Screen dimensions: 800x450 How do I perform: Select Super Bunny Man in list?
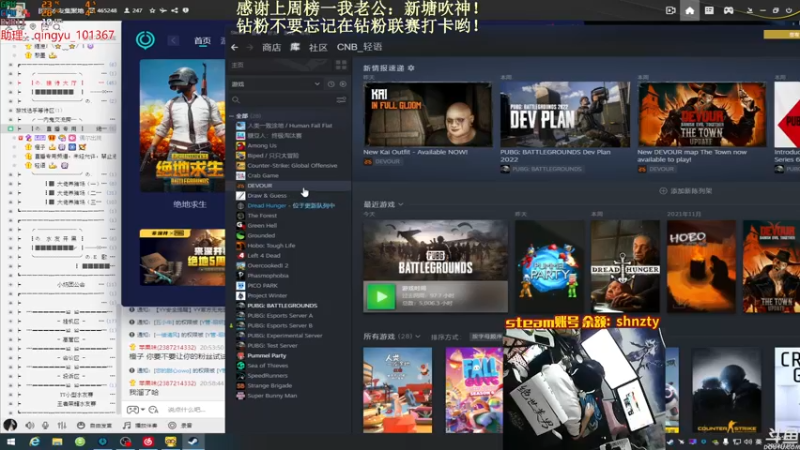coord(272,395)
